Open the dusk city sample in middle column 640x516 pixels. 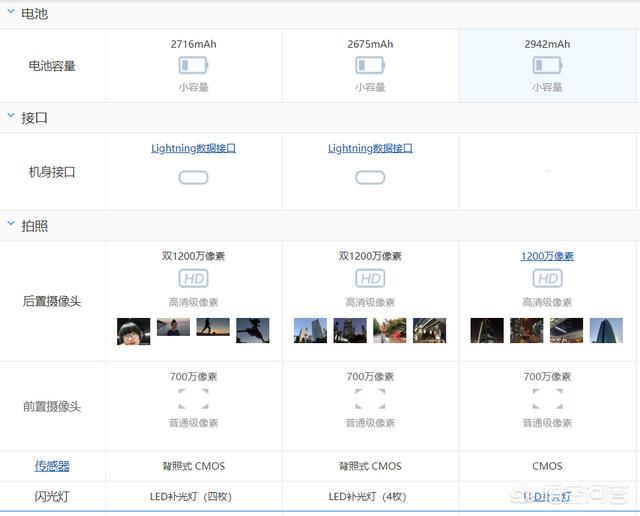(x=350, y=330)
